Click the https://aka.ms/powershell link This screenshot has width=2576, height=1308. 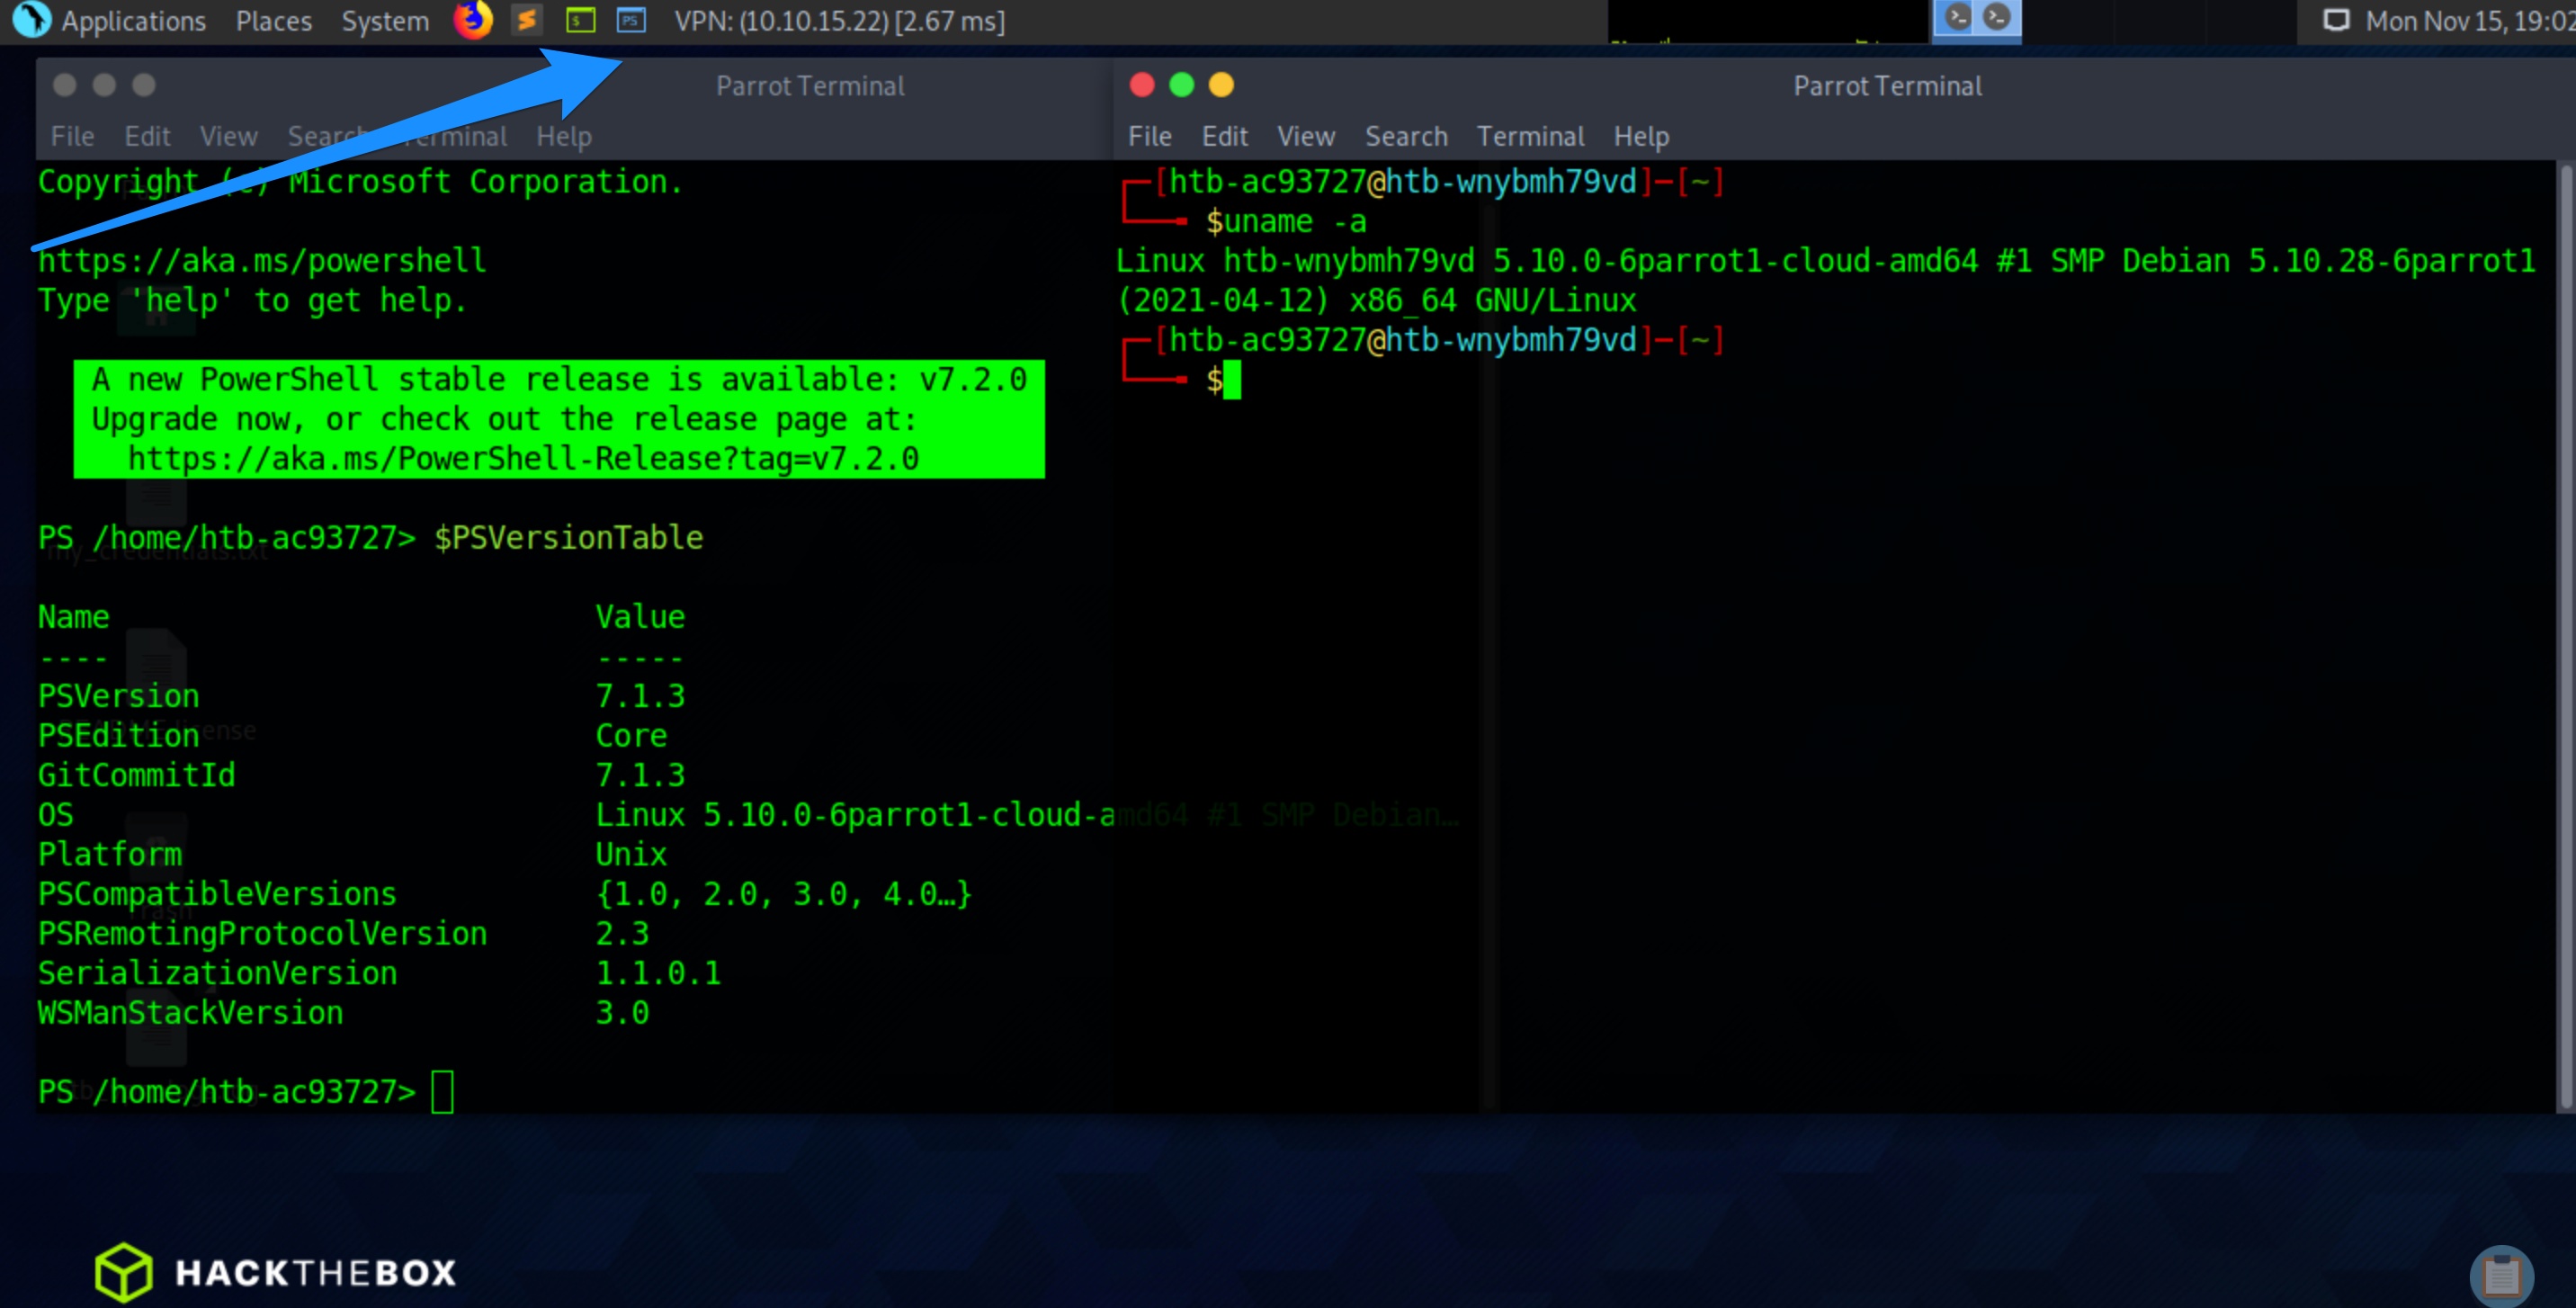(x=262, y=261)
